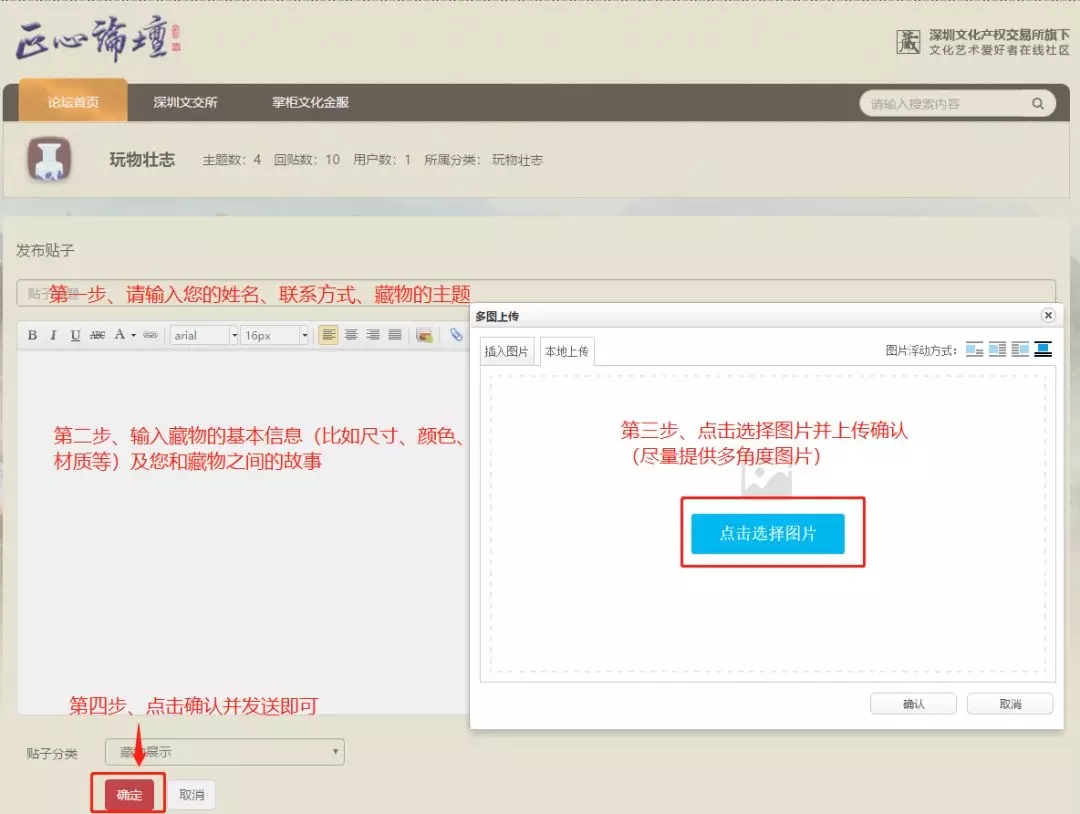Insert a hyperlink using the link icon
The width and height of the screenshot is (1080, 814).
pos(150,335)
